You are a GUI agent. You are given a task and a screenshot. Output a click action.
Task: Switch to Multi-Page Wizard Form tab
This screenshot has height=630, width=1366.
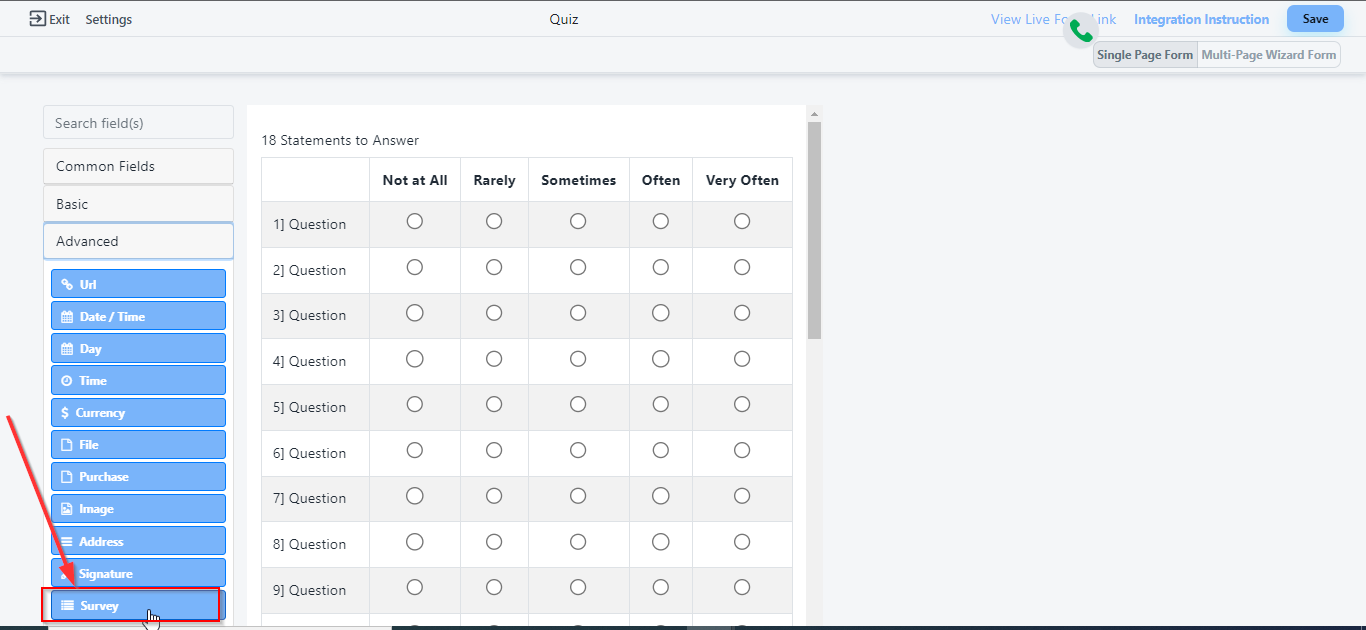(1268, 55)
